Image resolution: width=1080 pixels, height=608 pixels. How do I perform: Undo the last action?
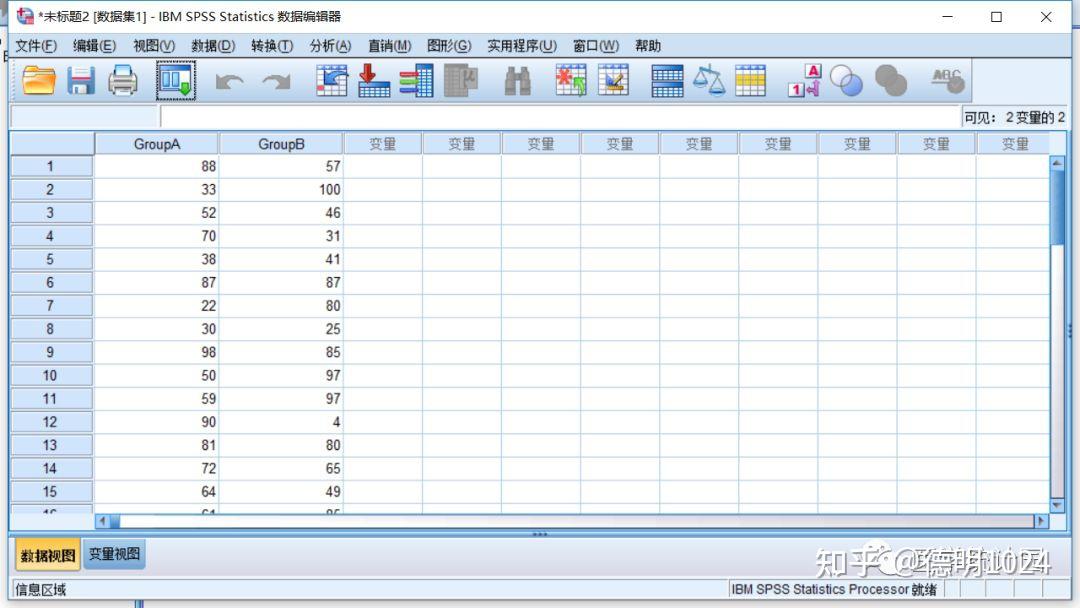[228, 80]
